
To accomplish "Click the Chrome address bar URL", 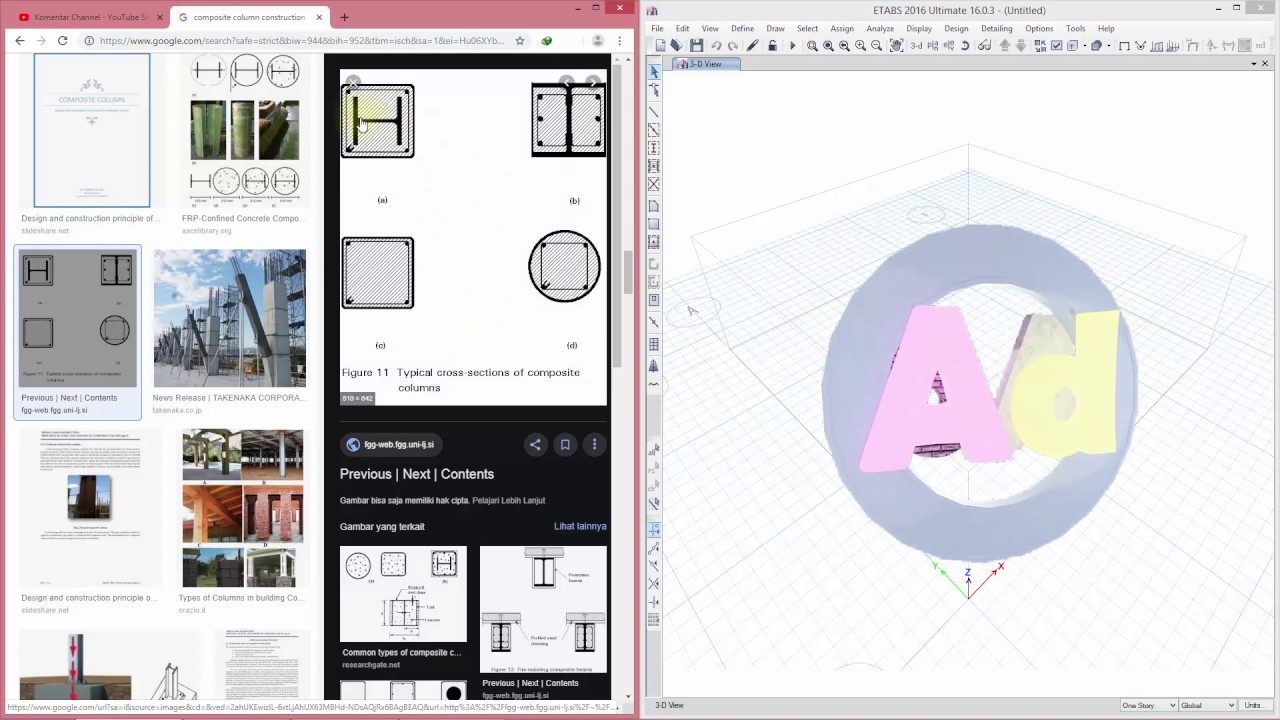I will (x=302, y=41).
